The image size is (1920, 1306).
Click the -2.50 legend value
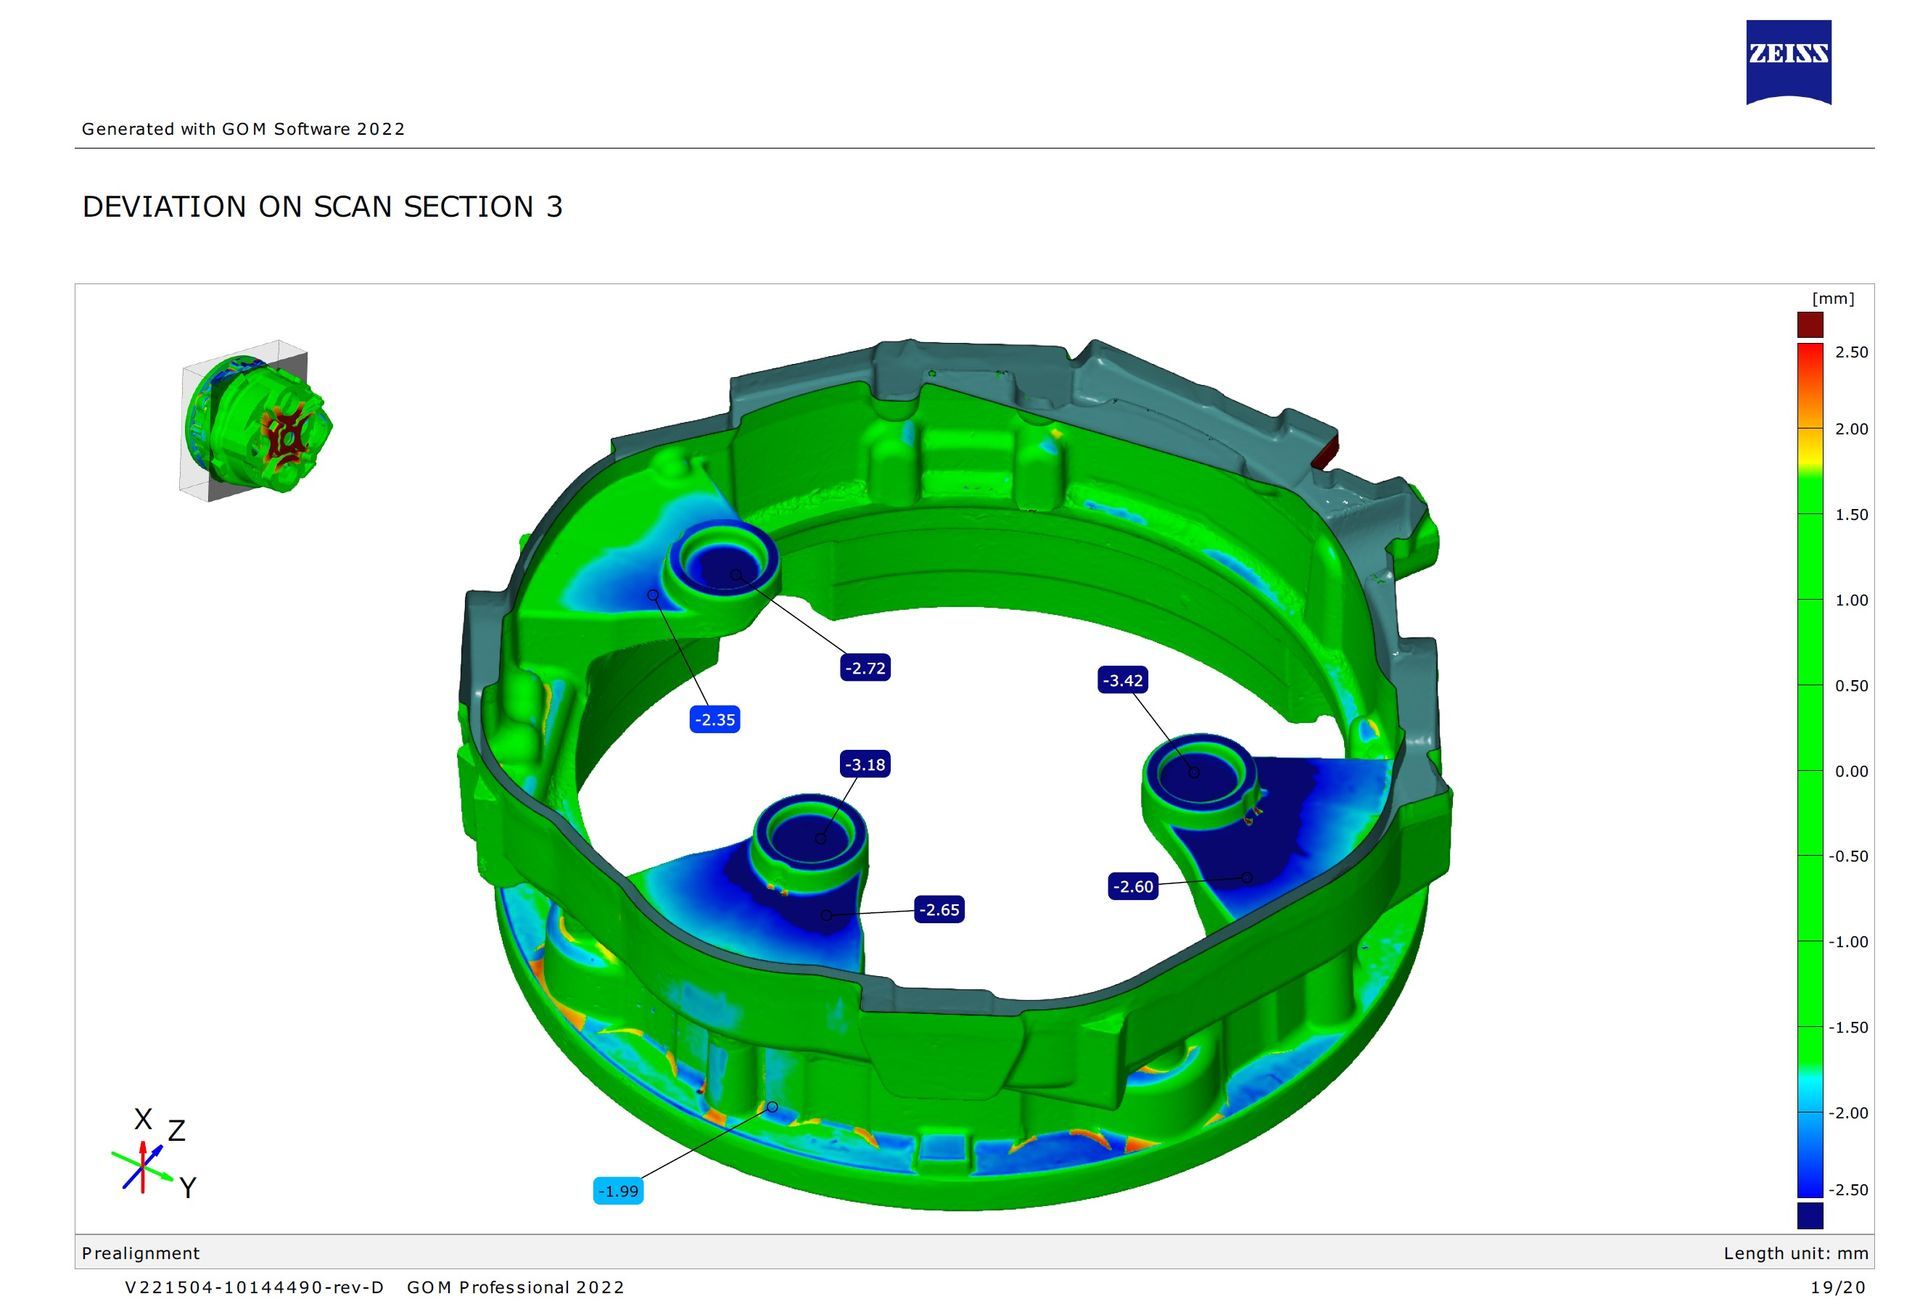click(x=1848, y=1190)
